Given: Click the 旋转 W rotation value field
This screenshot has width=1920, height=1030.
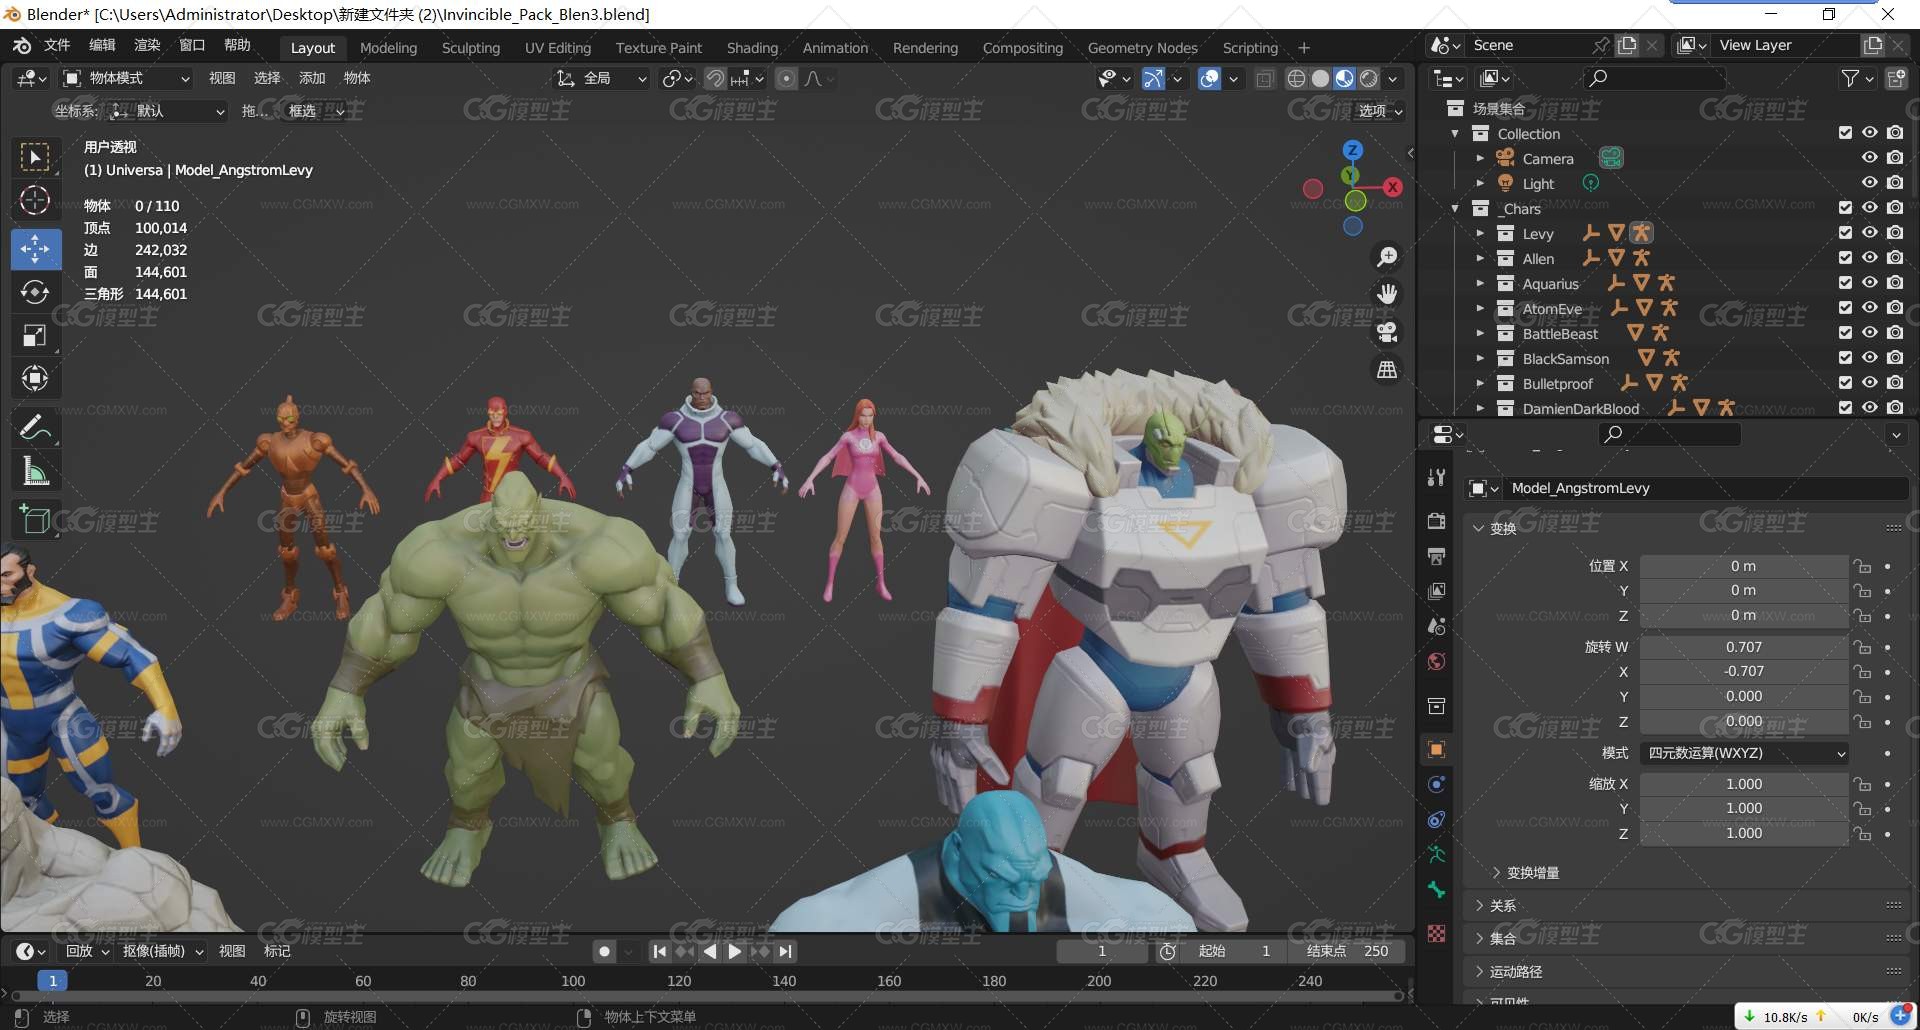Looking at the screenshot, I should click(1743, 647).
